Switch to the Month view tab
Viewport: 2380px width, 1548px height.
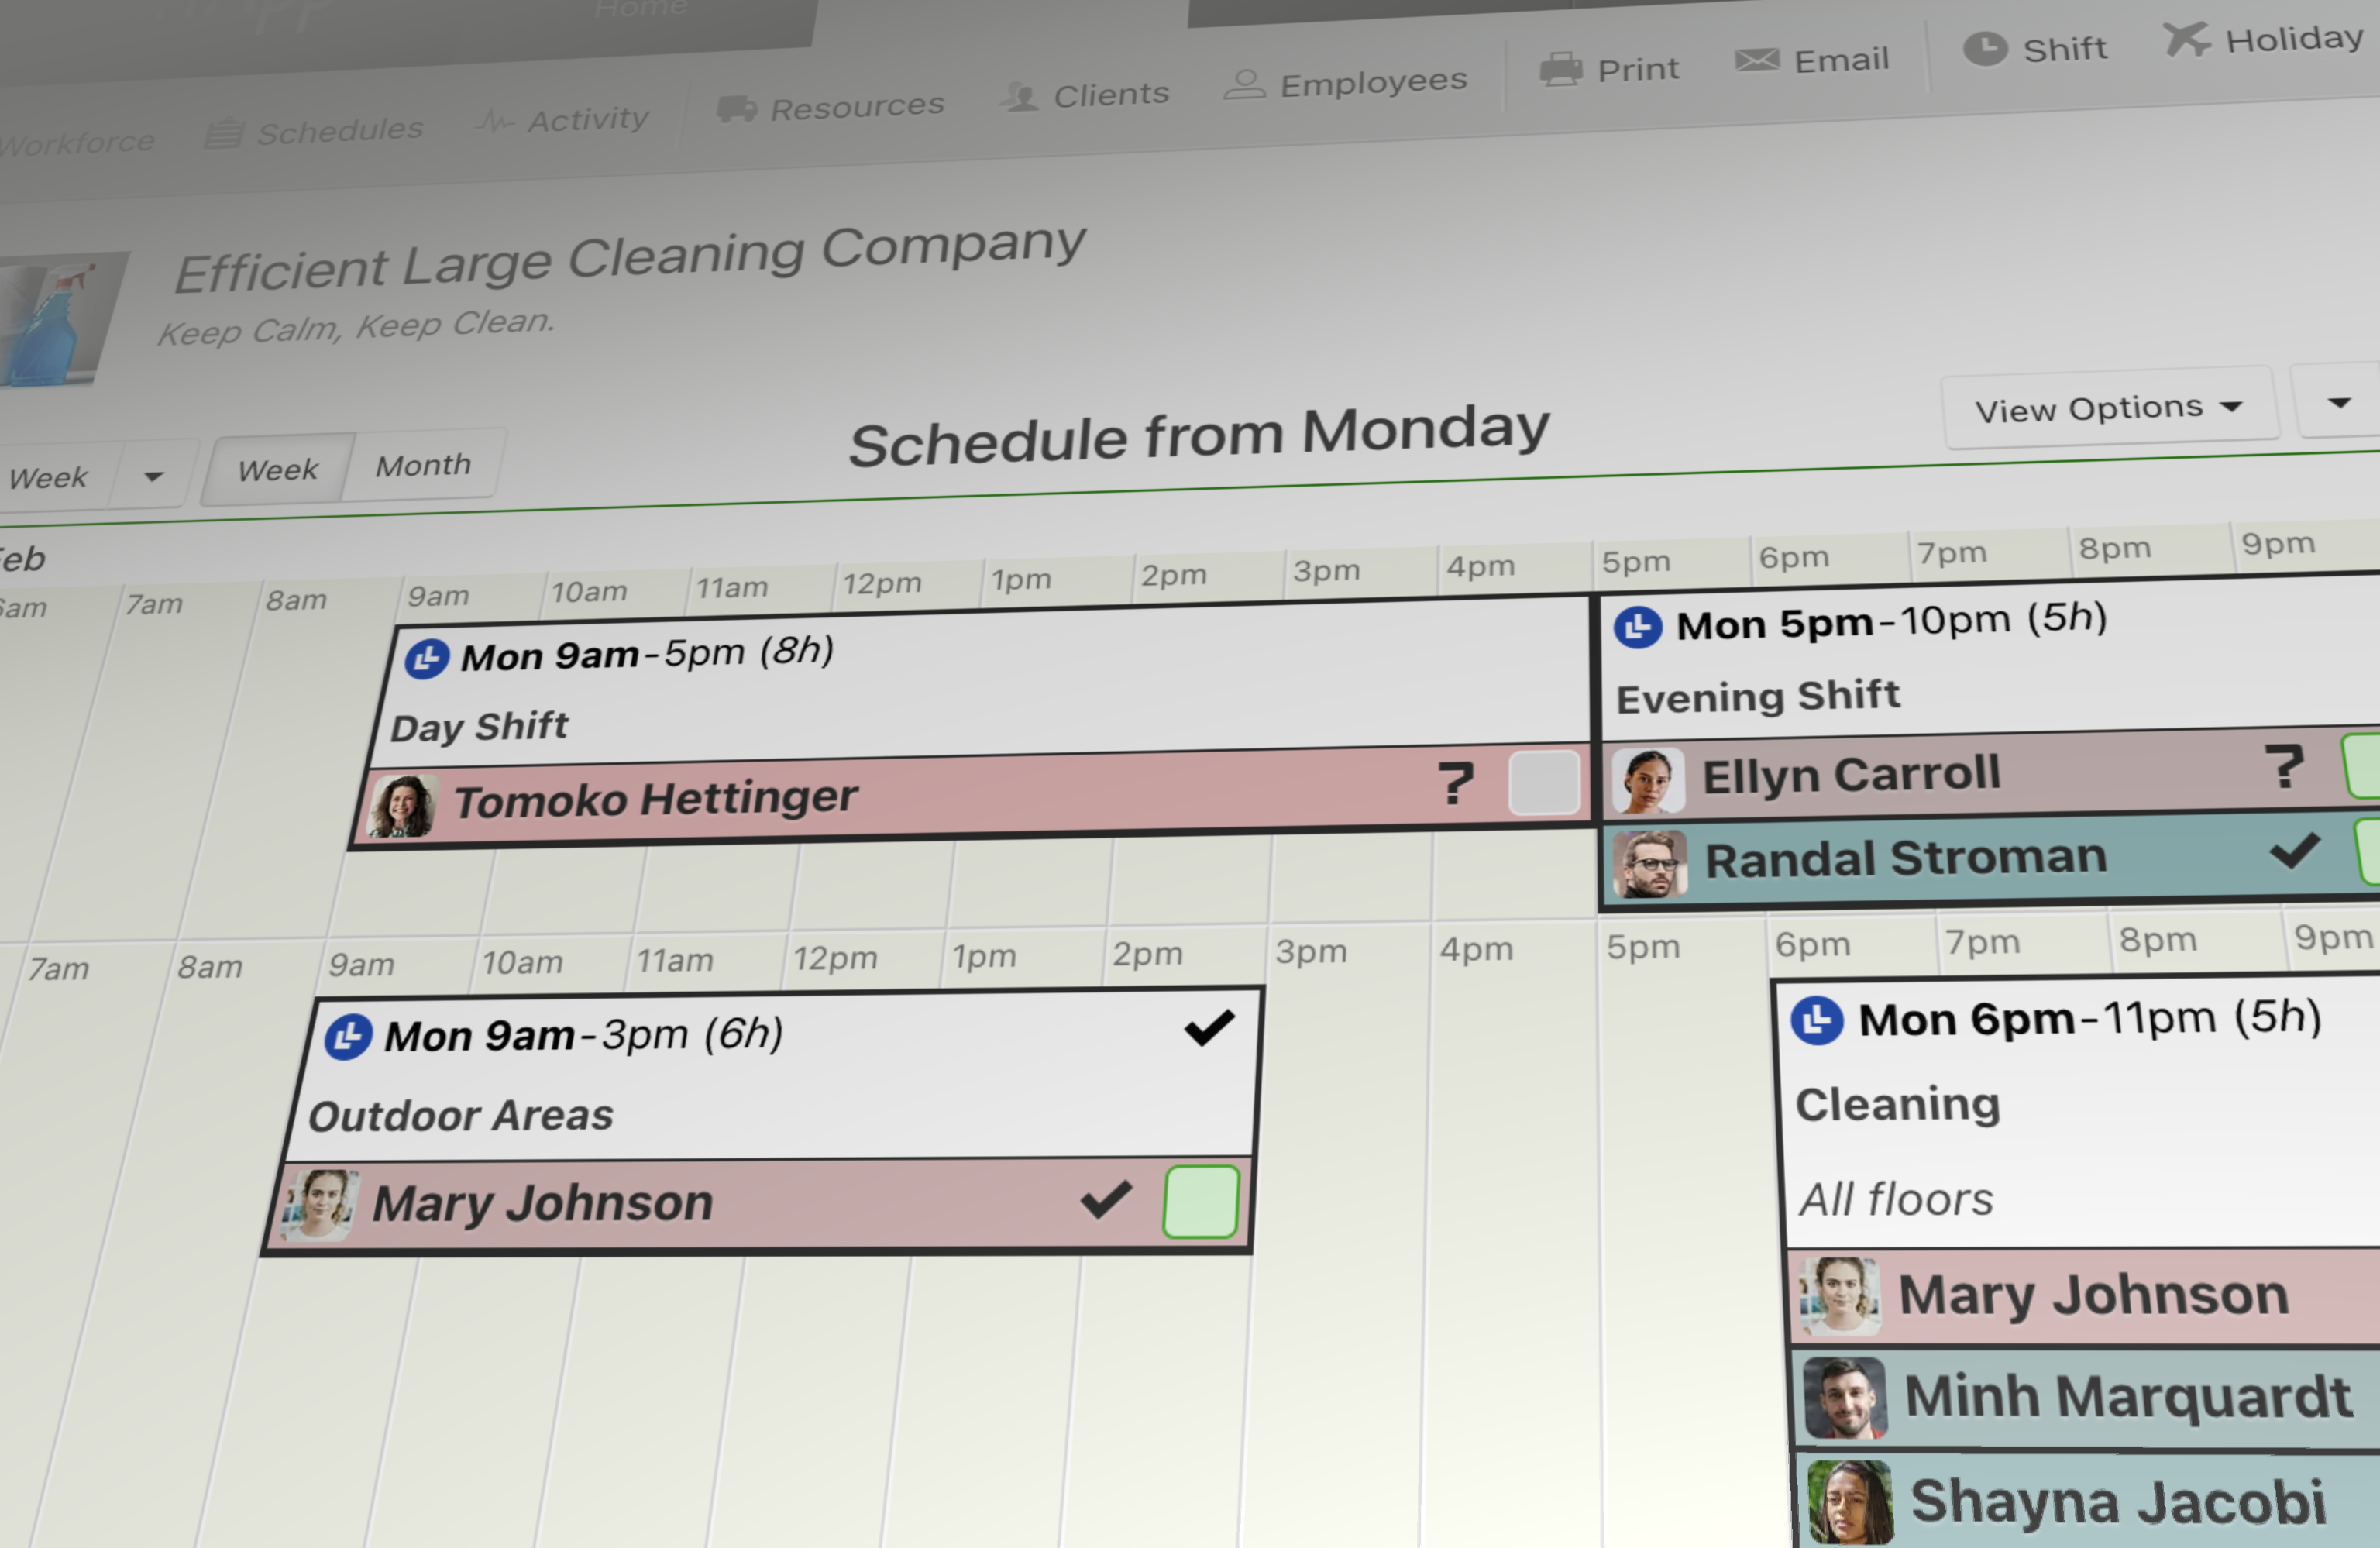point(424,465)
